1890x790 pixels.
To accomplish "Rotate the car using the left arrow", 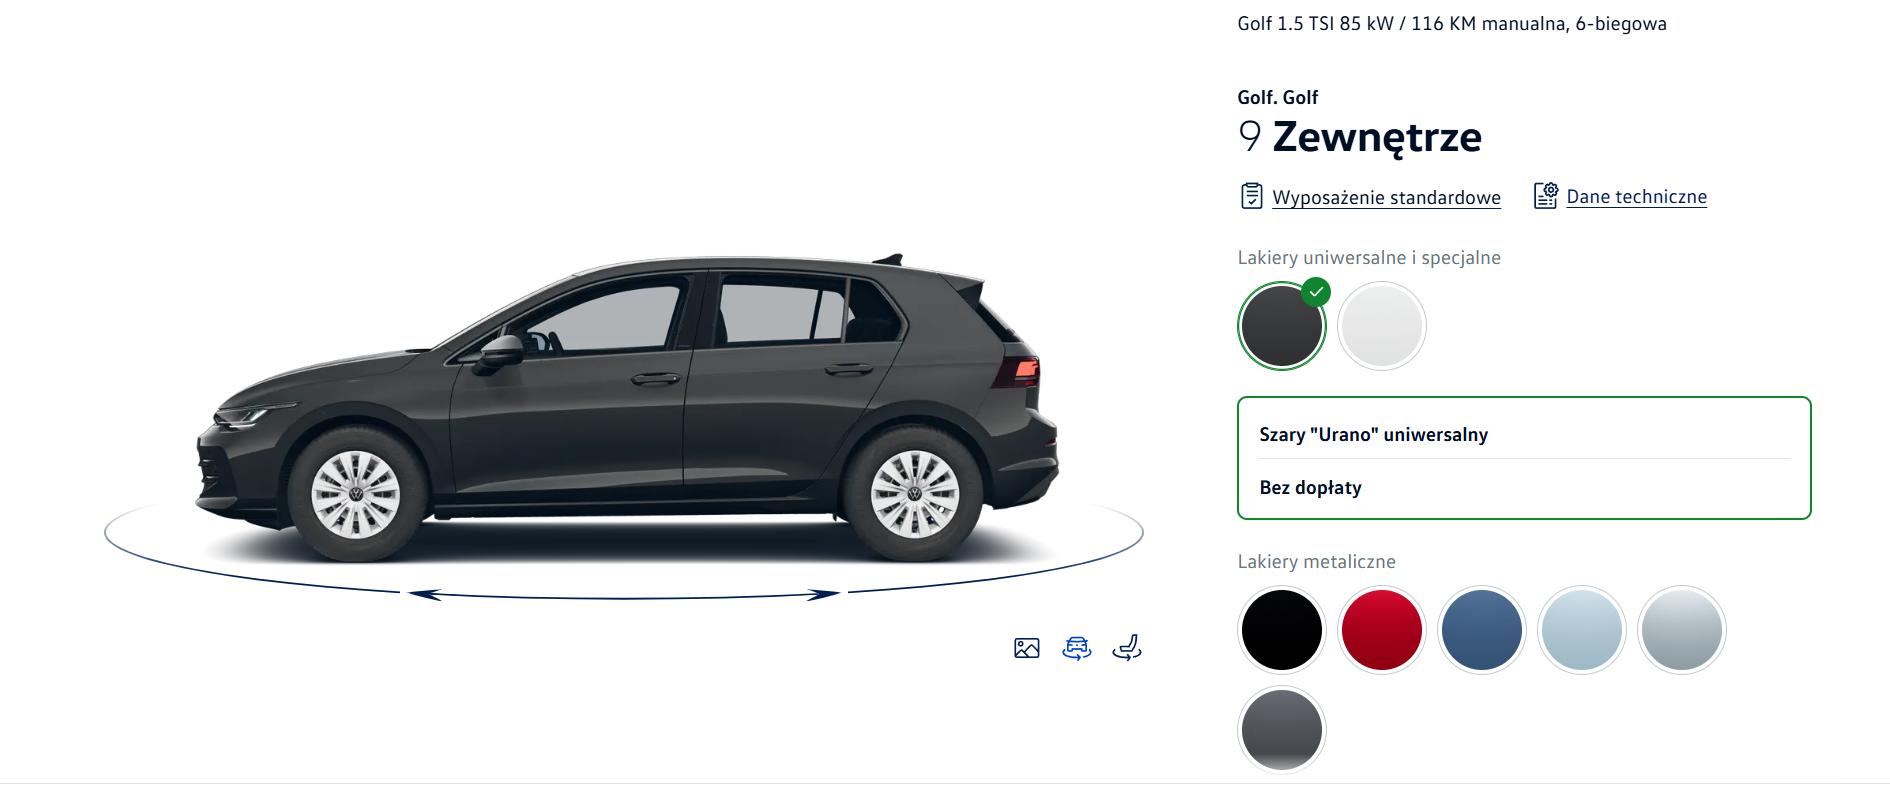I will tap(424, 594).
